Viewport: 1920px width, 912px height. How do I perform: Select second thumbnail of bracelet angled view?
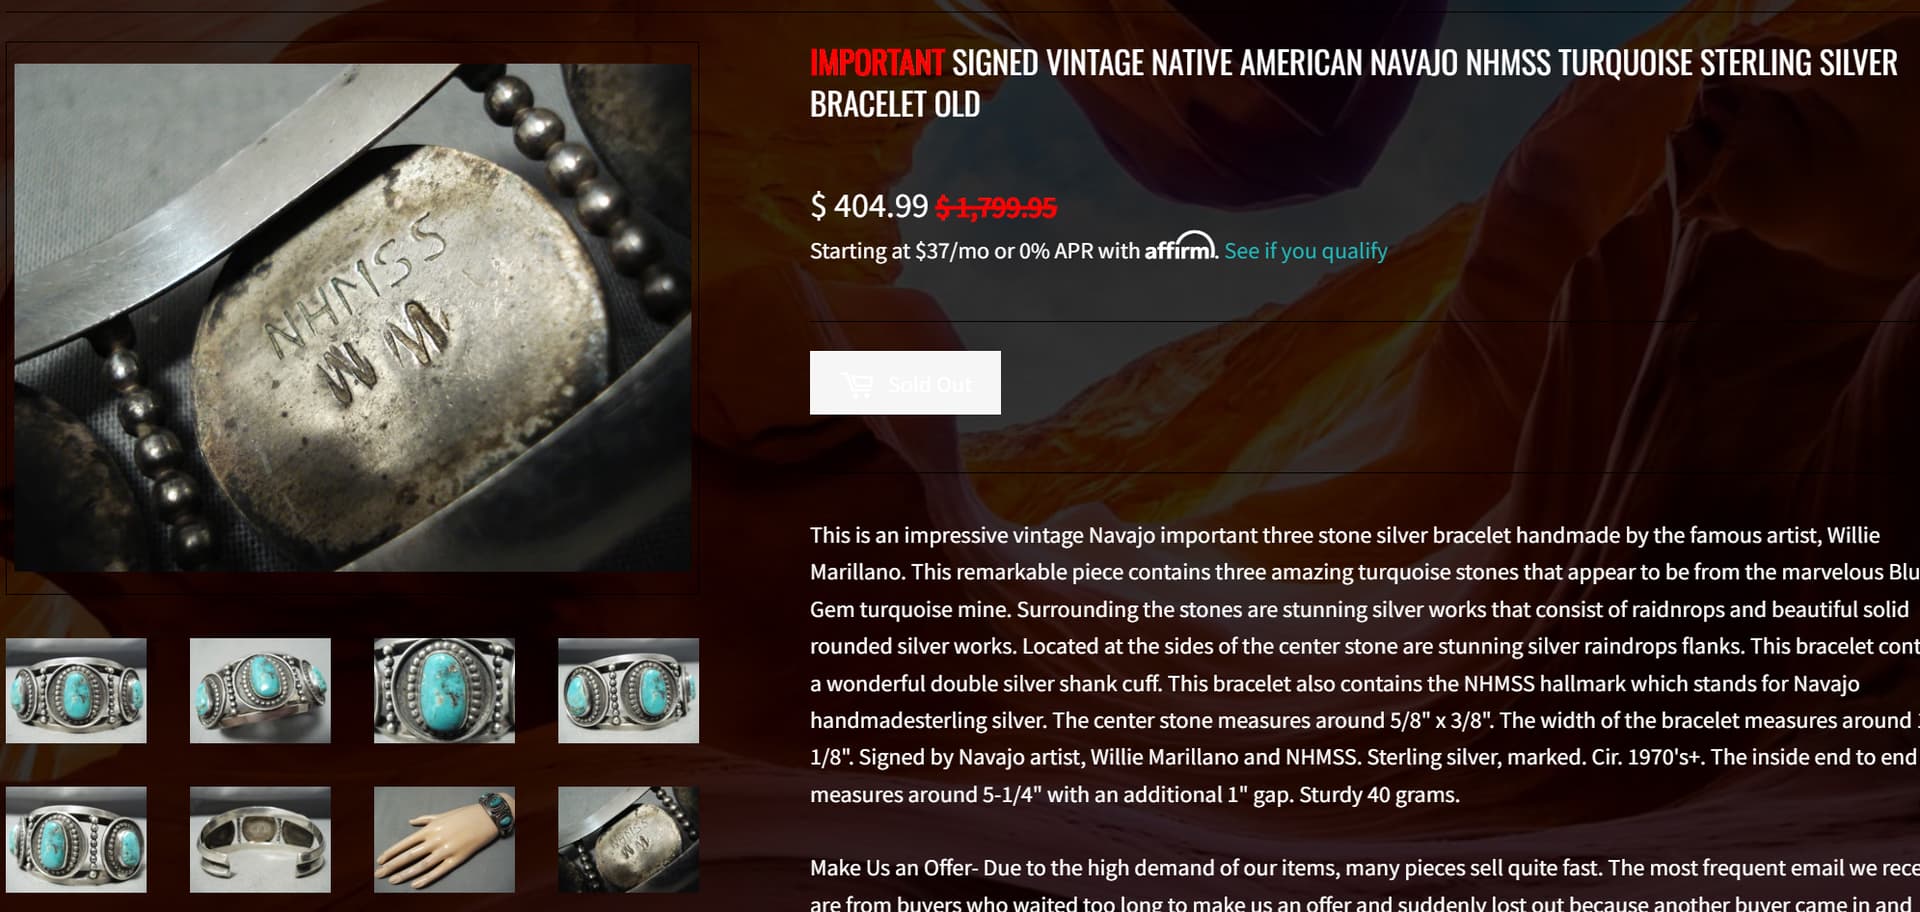click(x=260, y=691)
